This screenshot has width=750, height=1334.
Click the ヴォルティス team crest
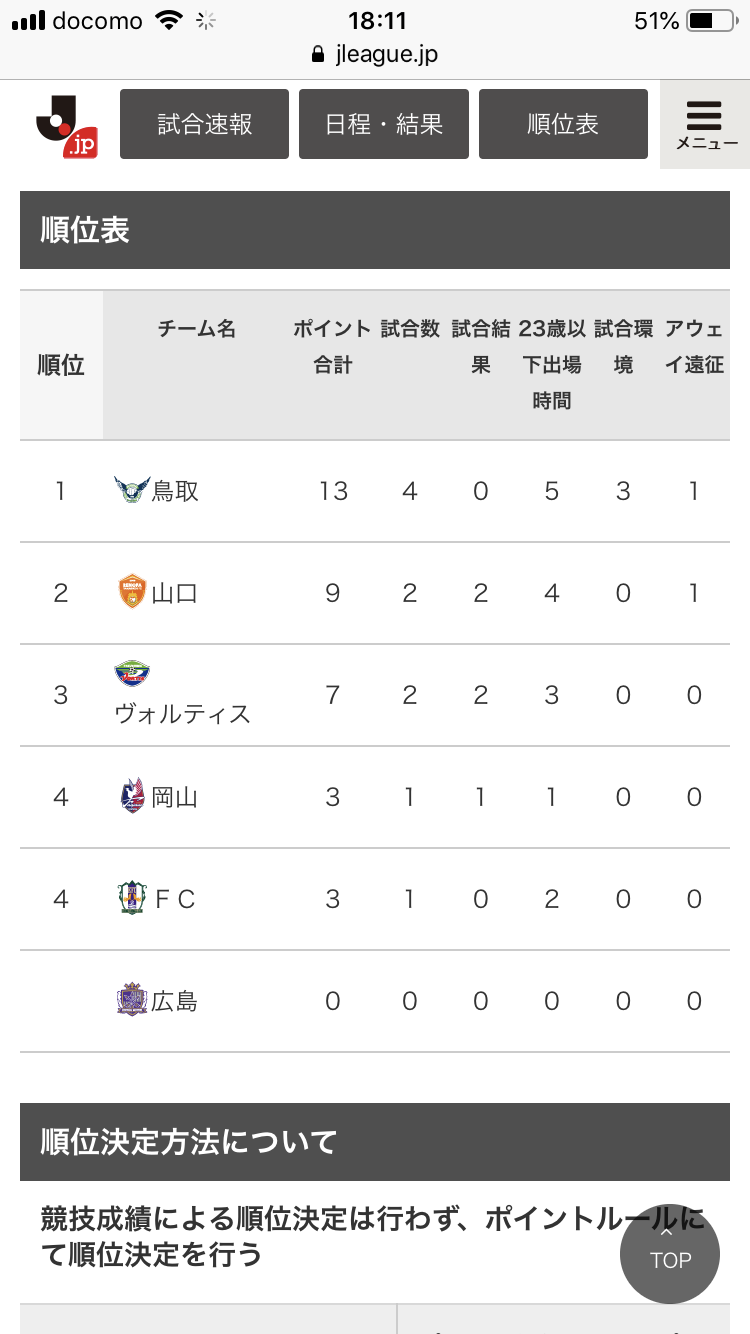[x=131, y=673]
